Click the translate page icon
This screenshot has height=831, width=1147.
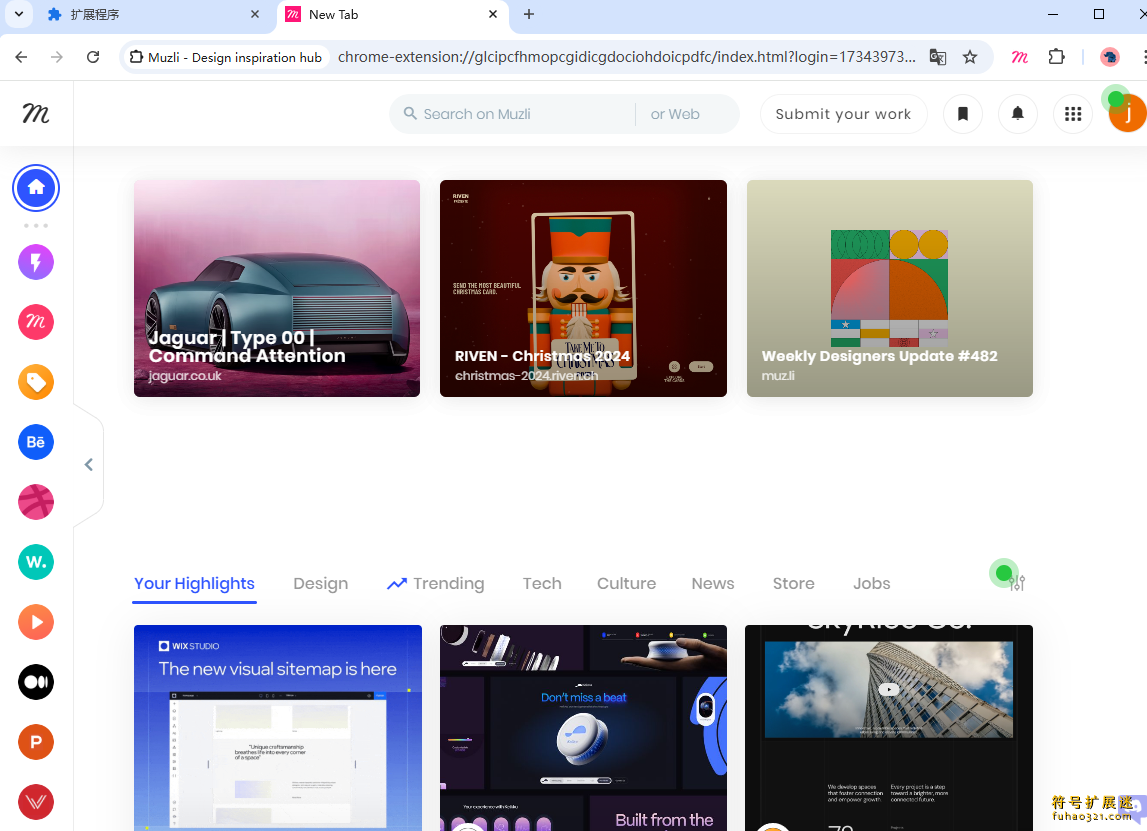tap(938, 57)
